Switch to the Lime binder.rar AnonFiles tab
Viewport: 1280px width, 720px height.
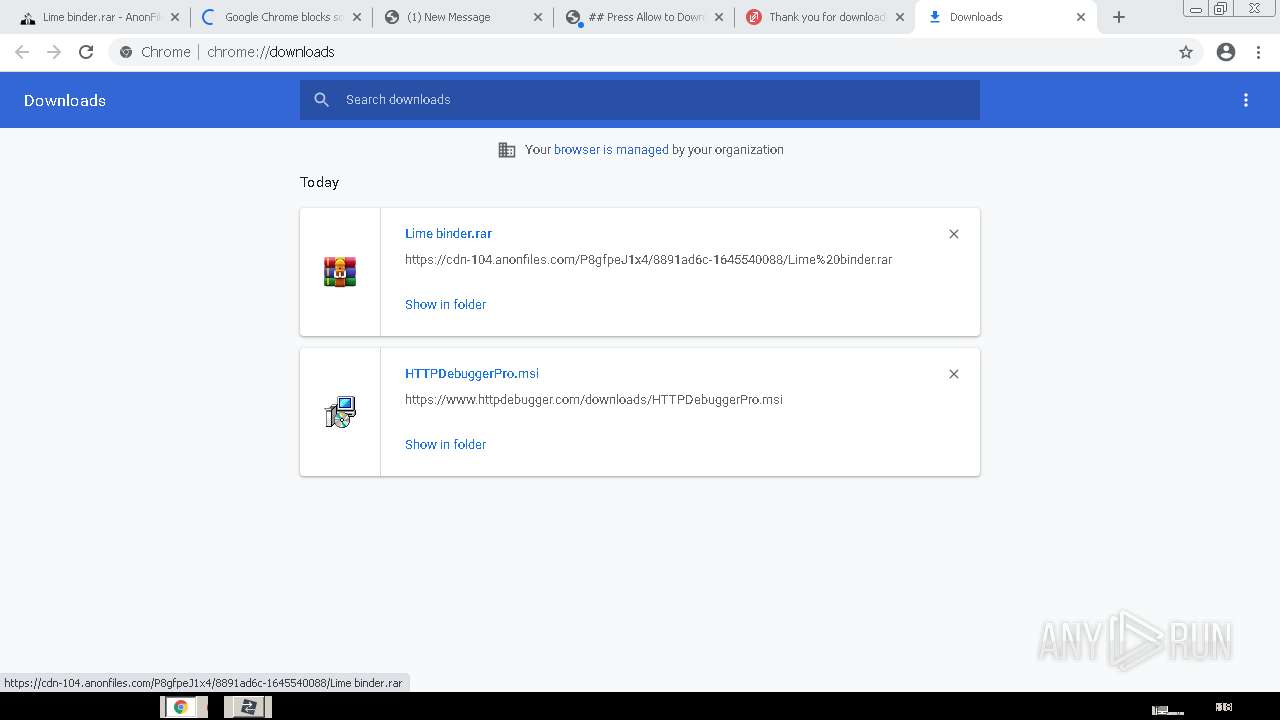click(95, 17)
